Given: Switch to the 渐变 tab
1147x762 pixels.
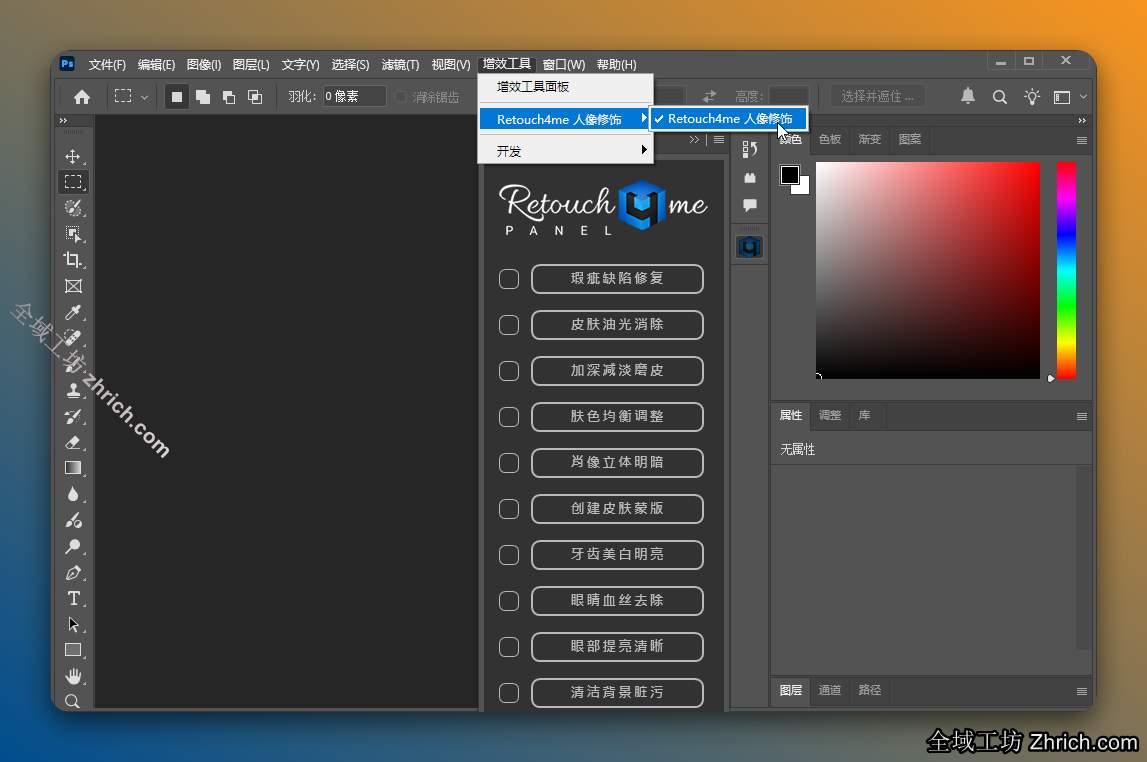Looking at the screenshot, I should (869, 139).
